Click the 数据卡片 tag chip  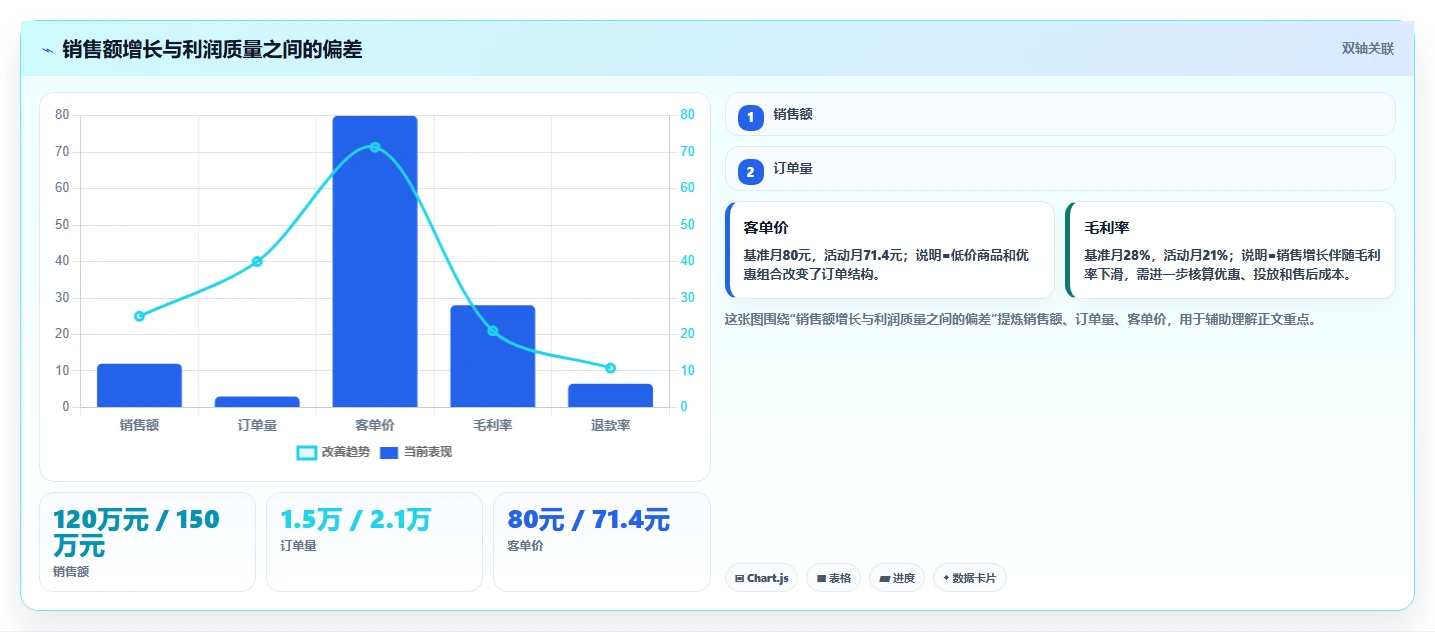point(969,578)
